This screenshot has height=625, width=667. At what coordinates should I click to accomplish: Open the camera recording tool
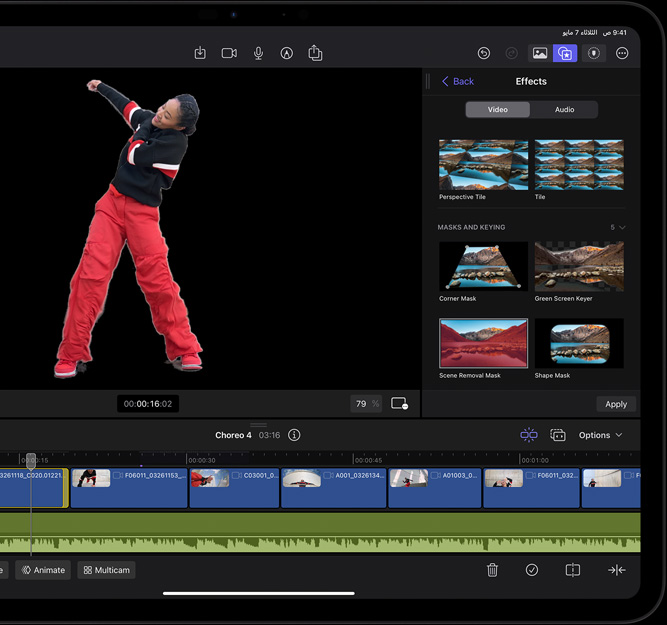click(x=229, y=53)
